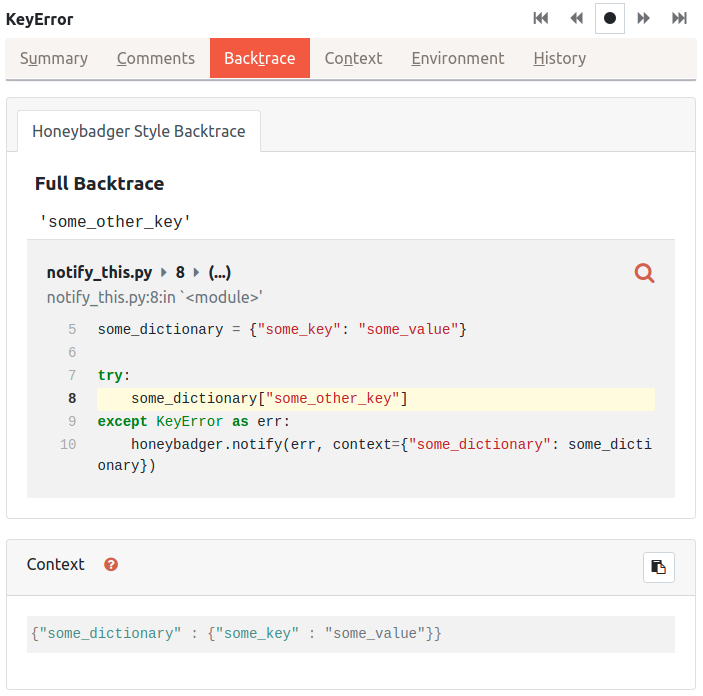Expand the arrow after line 8
The width and height of the screenshot is (703, 696).
196,272
